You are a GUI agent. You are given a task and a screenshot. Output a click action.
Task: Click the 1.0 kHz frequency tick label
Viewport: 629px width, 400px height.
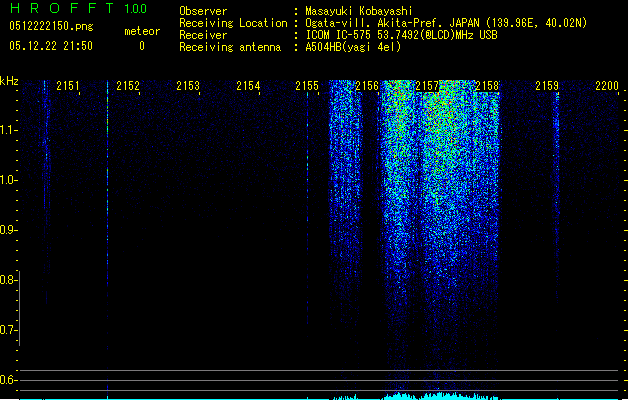pos(8,180)
